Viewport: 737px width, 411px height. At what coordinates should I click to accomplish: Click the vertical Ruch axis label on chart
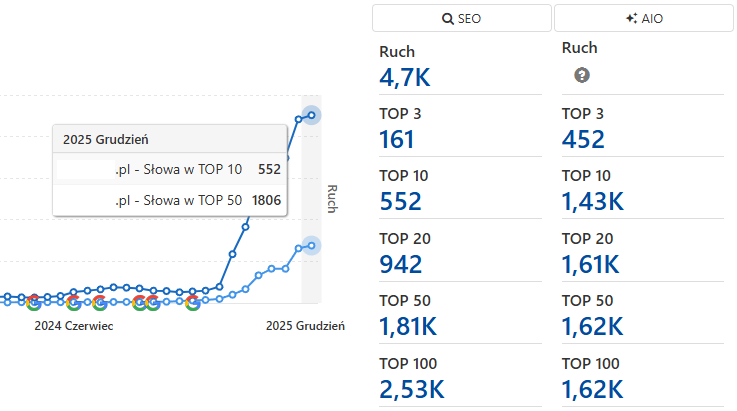pyautogui.click(x=332, y=197)
